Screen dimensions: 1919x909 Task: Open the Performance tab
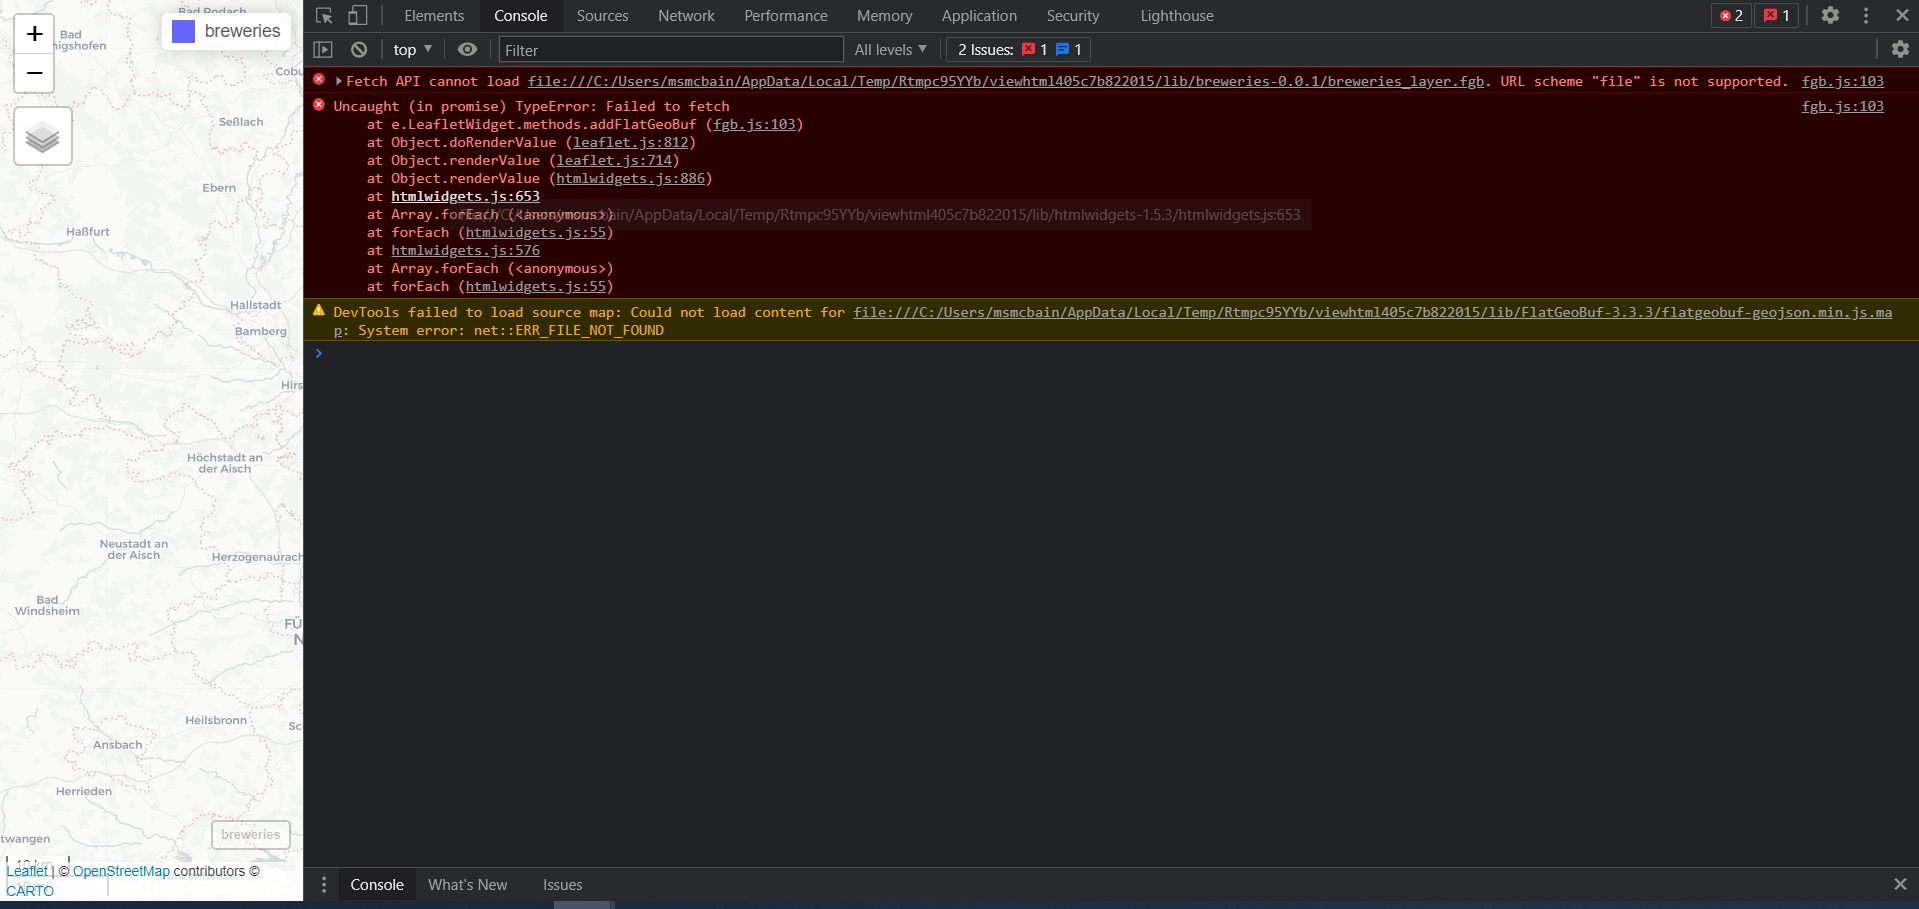click(786, 16)
